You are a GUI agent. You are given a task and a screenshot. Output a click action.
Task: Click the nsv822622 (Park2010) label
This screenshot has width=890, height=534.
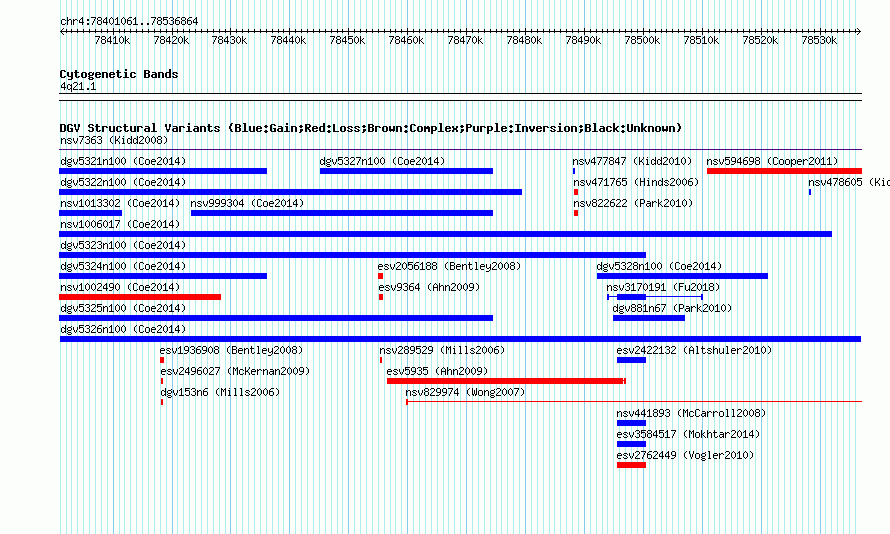pos(633,203)
